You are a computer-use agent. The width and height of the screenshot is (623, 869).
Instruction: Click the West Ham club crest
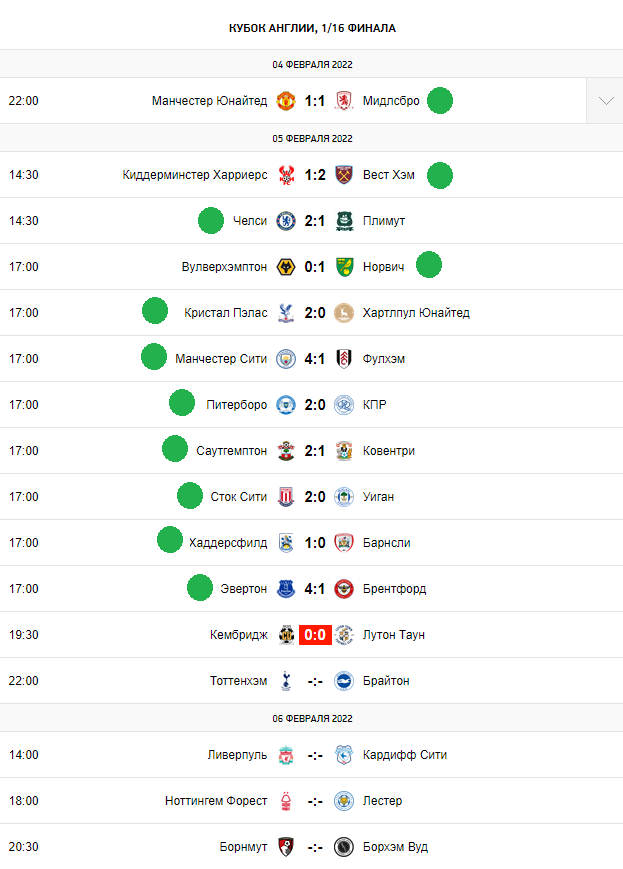coord(344,175)
